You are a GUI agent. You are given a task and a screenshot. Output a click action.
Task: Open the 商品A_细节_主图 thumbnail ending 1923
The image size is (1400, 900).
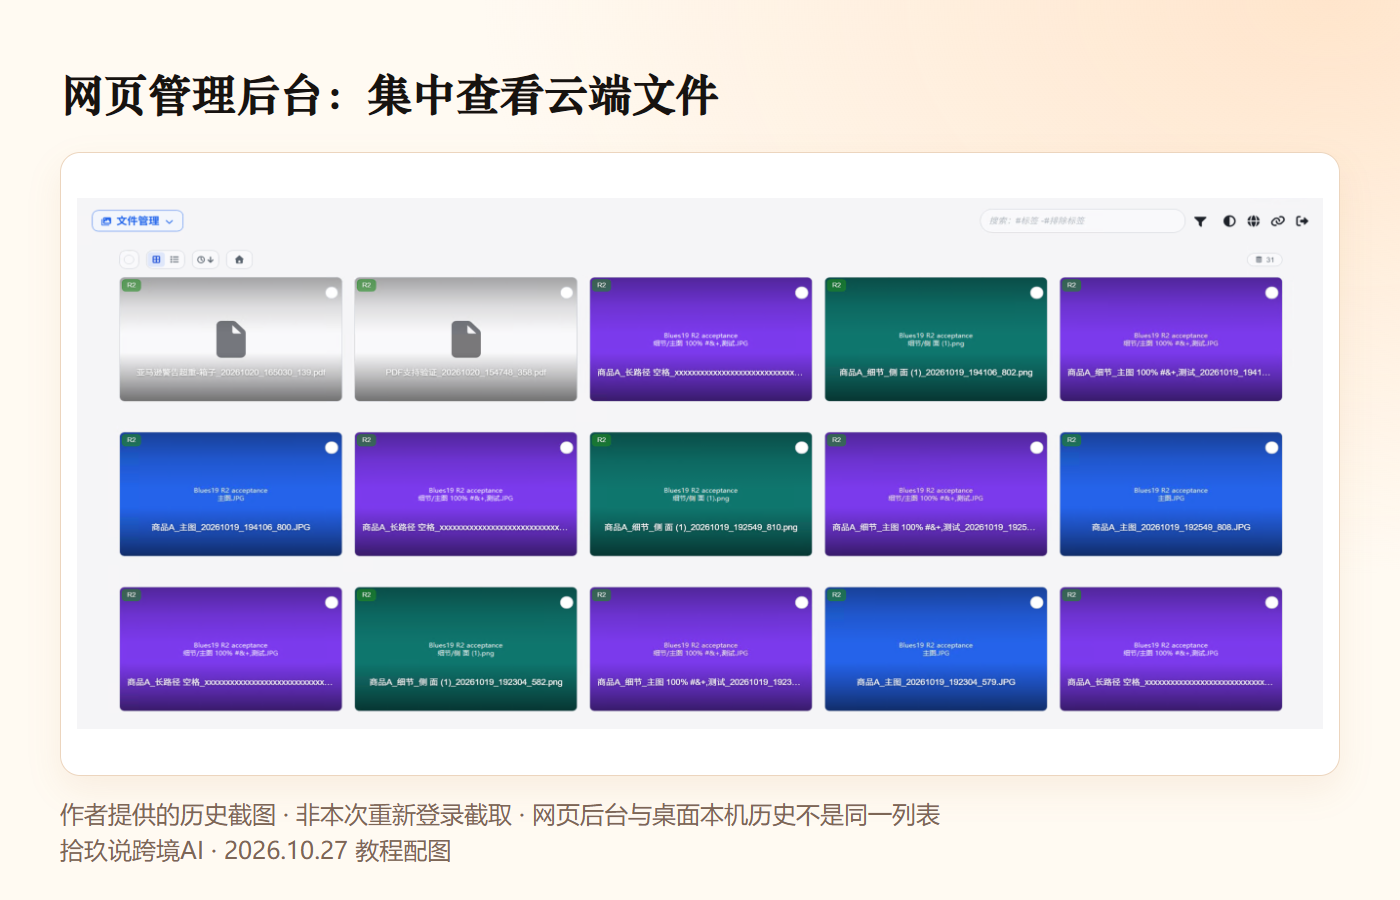coord(701,649)
